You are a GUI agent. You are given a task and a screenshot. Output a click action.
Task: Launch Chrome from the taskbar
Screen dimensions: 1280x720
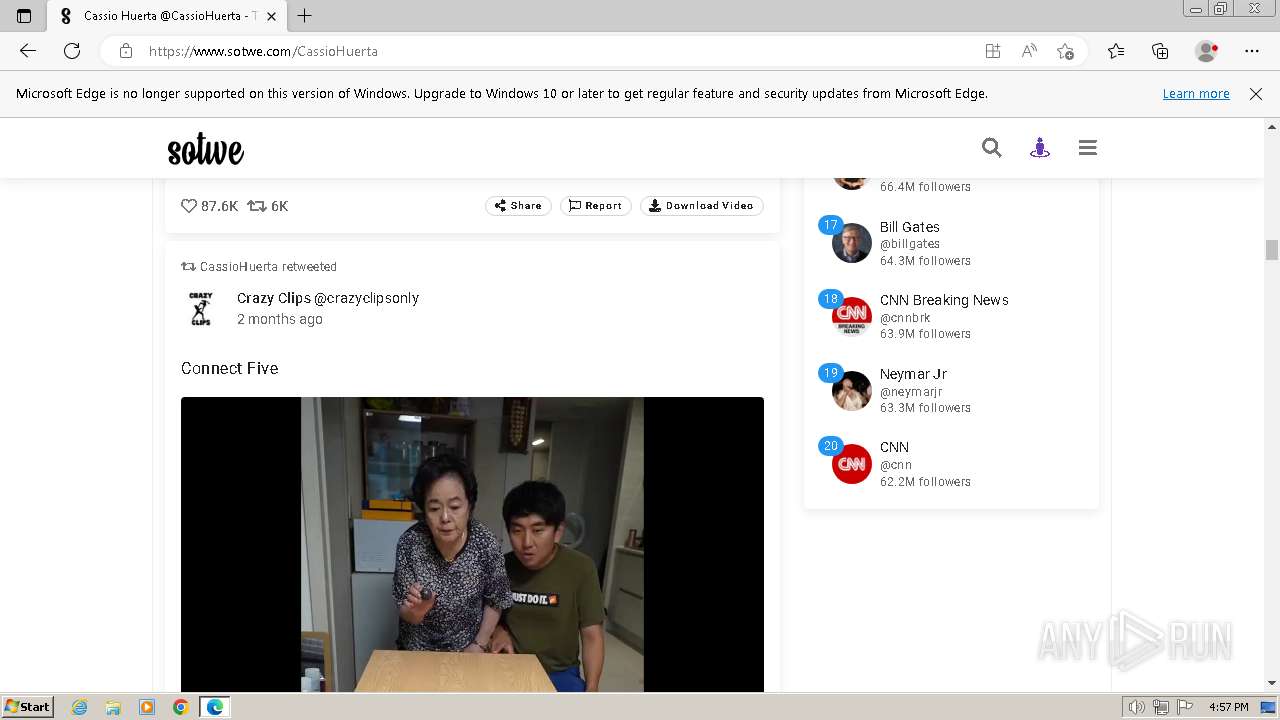pyautogui.click(x=180, y=707)
